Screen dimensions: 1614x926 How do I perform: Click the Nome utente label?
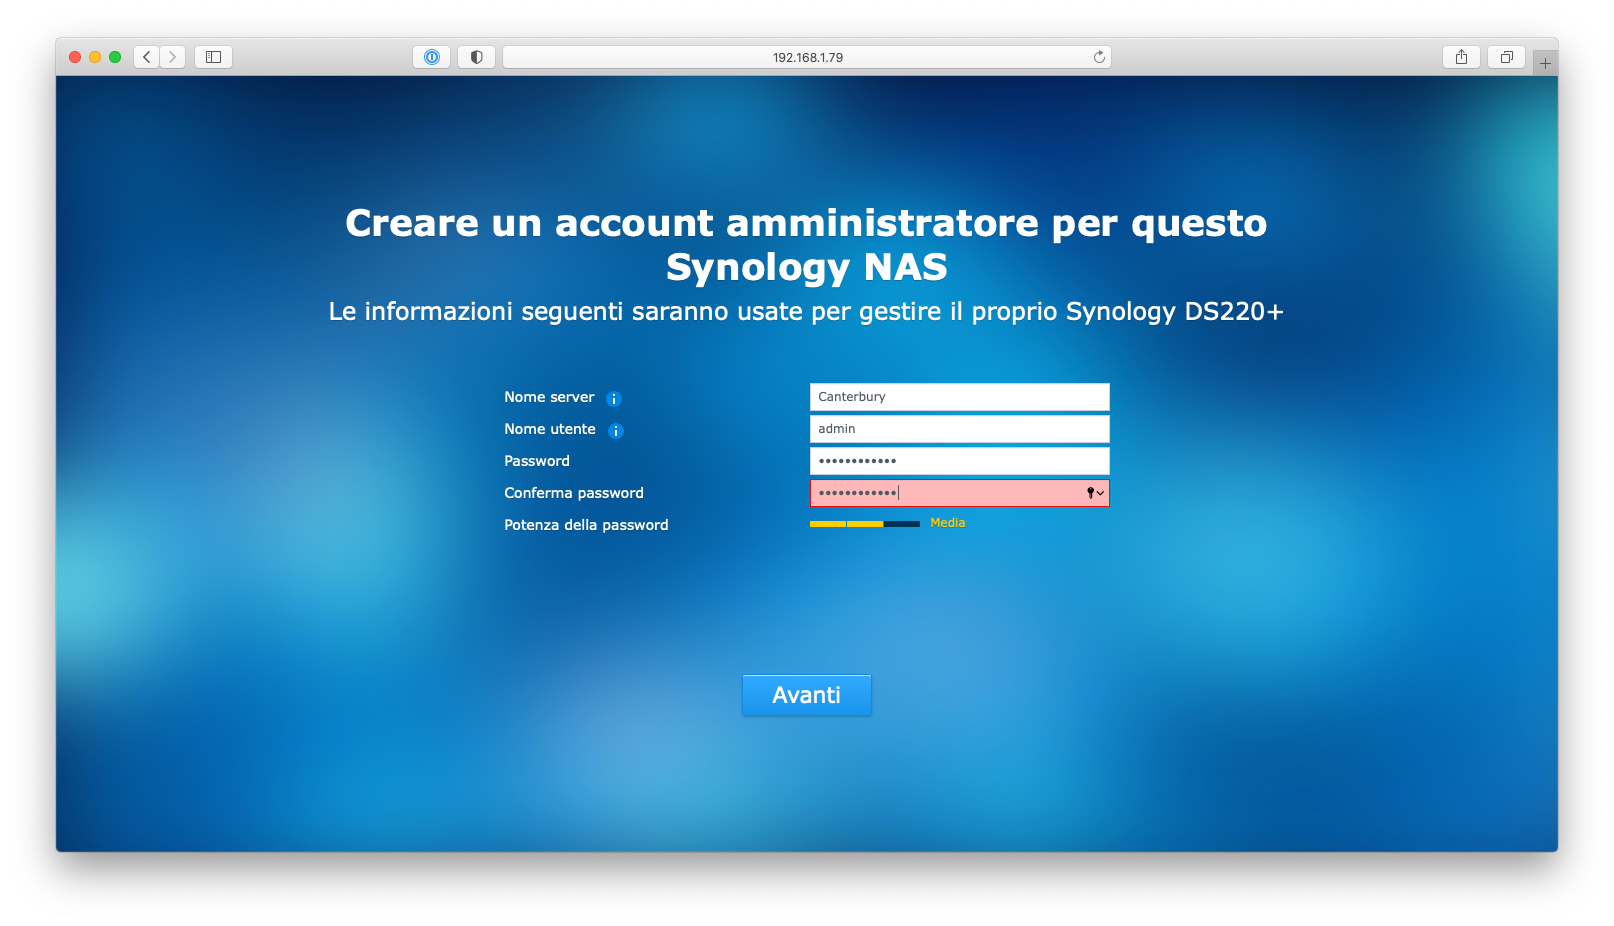(550, 429)
